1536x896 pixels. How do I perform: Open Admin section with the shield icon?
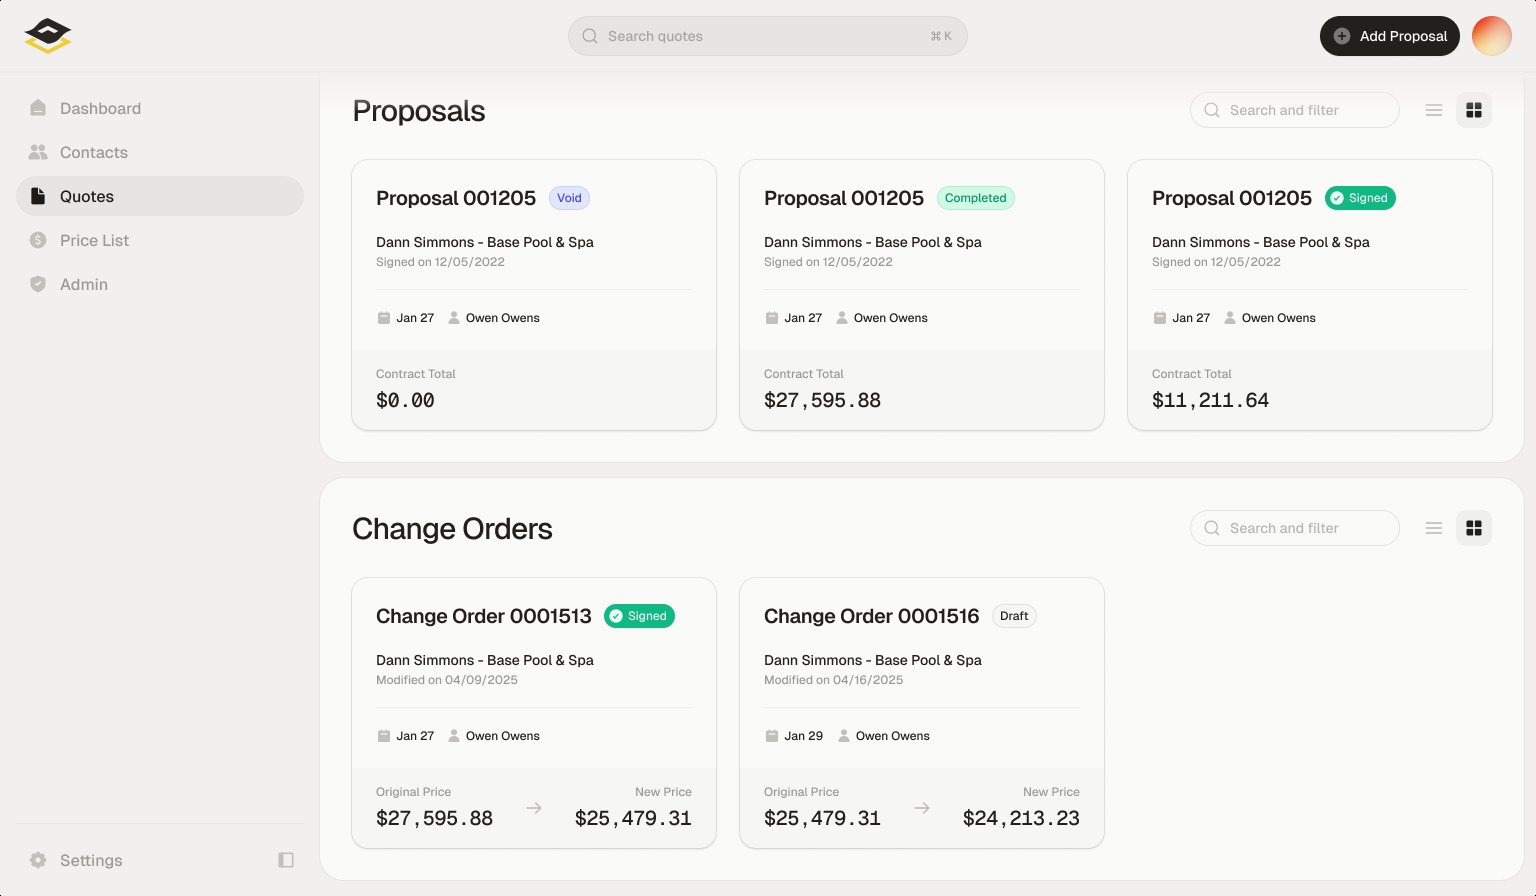[x=160, y=284]
